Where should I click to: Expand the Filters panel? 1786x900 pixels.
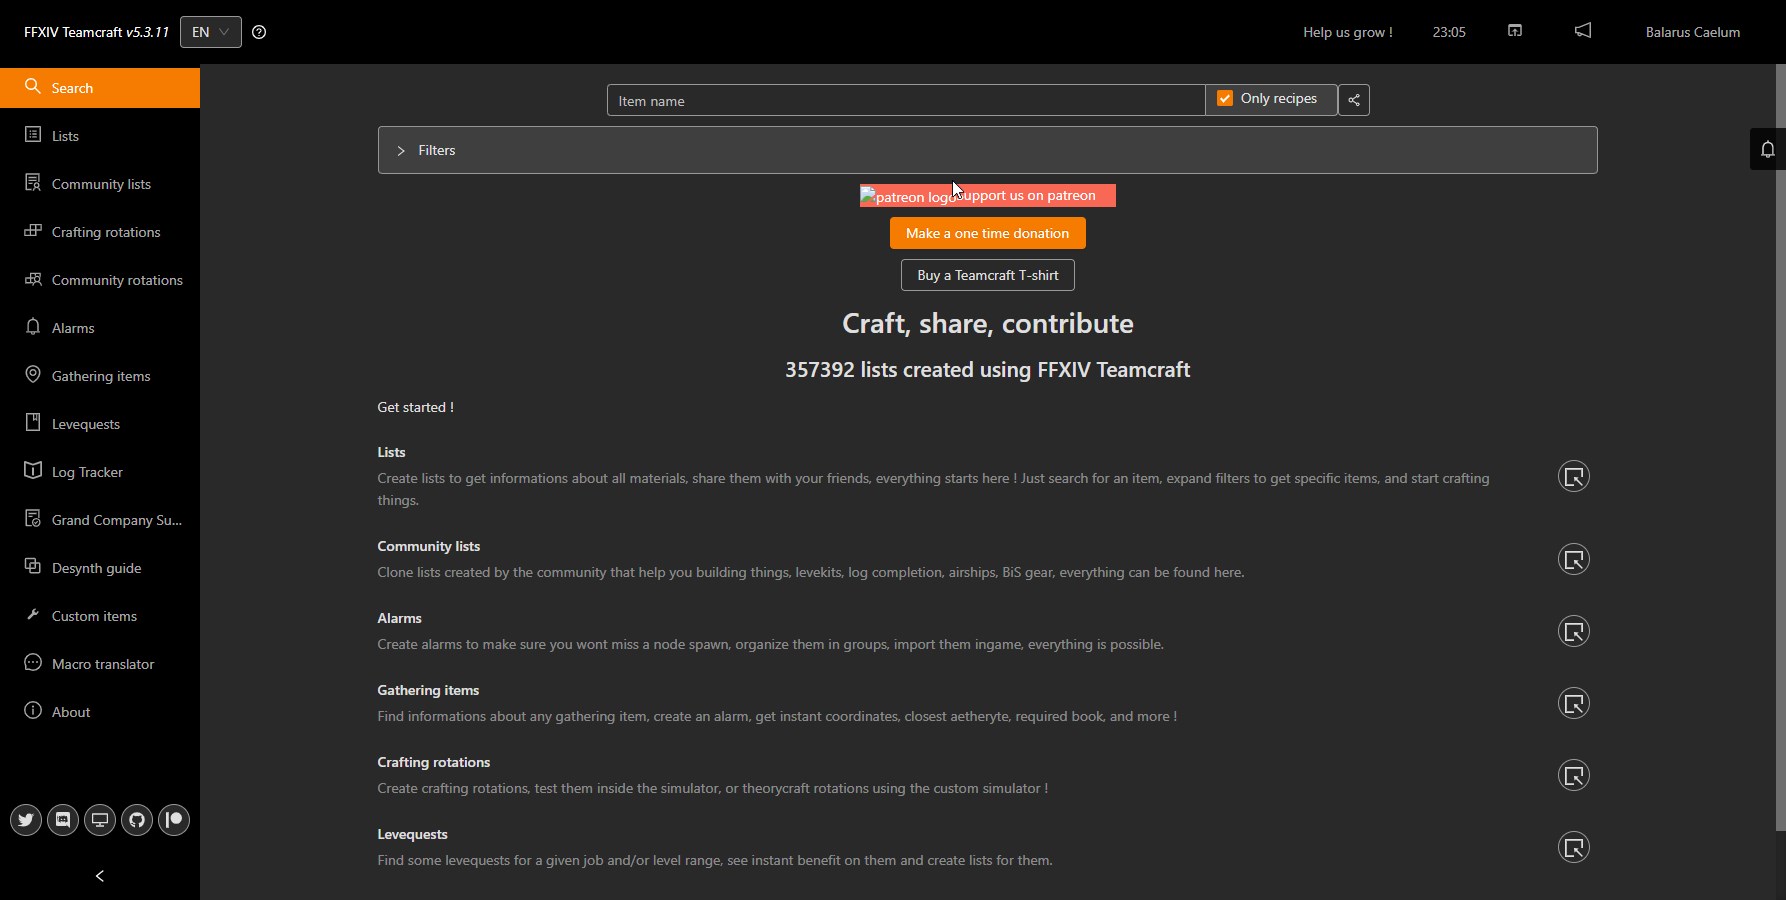pos(988,150)
